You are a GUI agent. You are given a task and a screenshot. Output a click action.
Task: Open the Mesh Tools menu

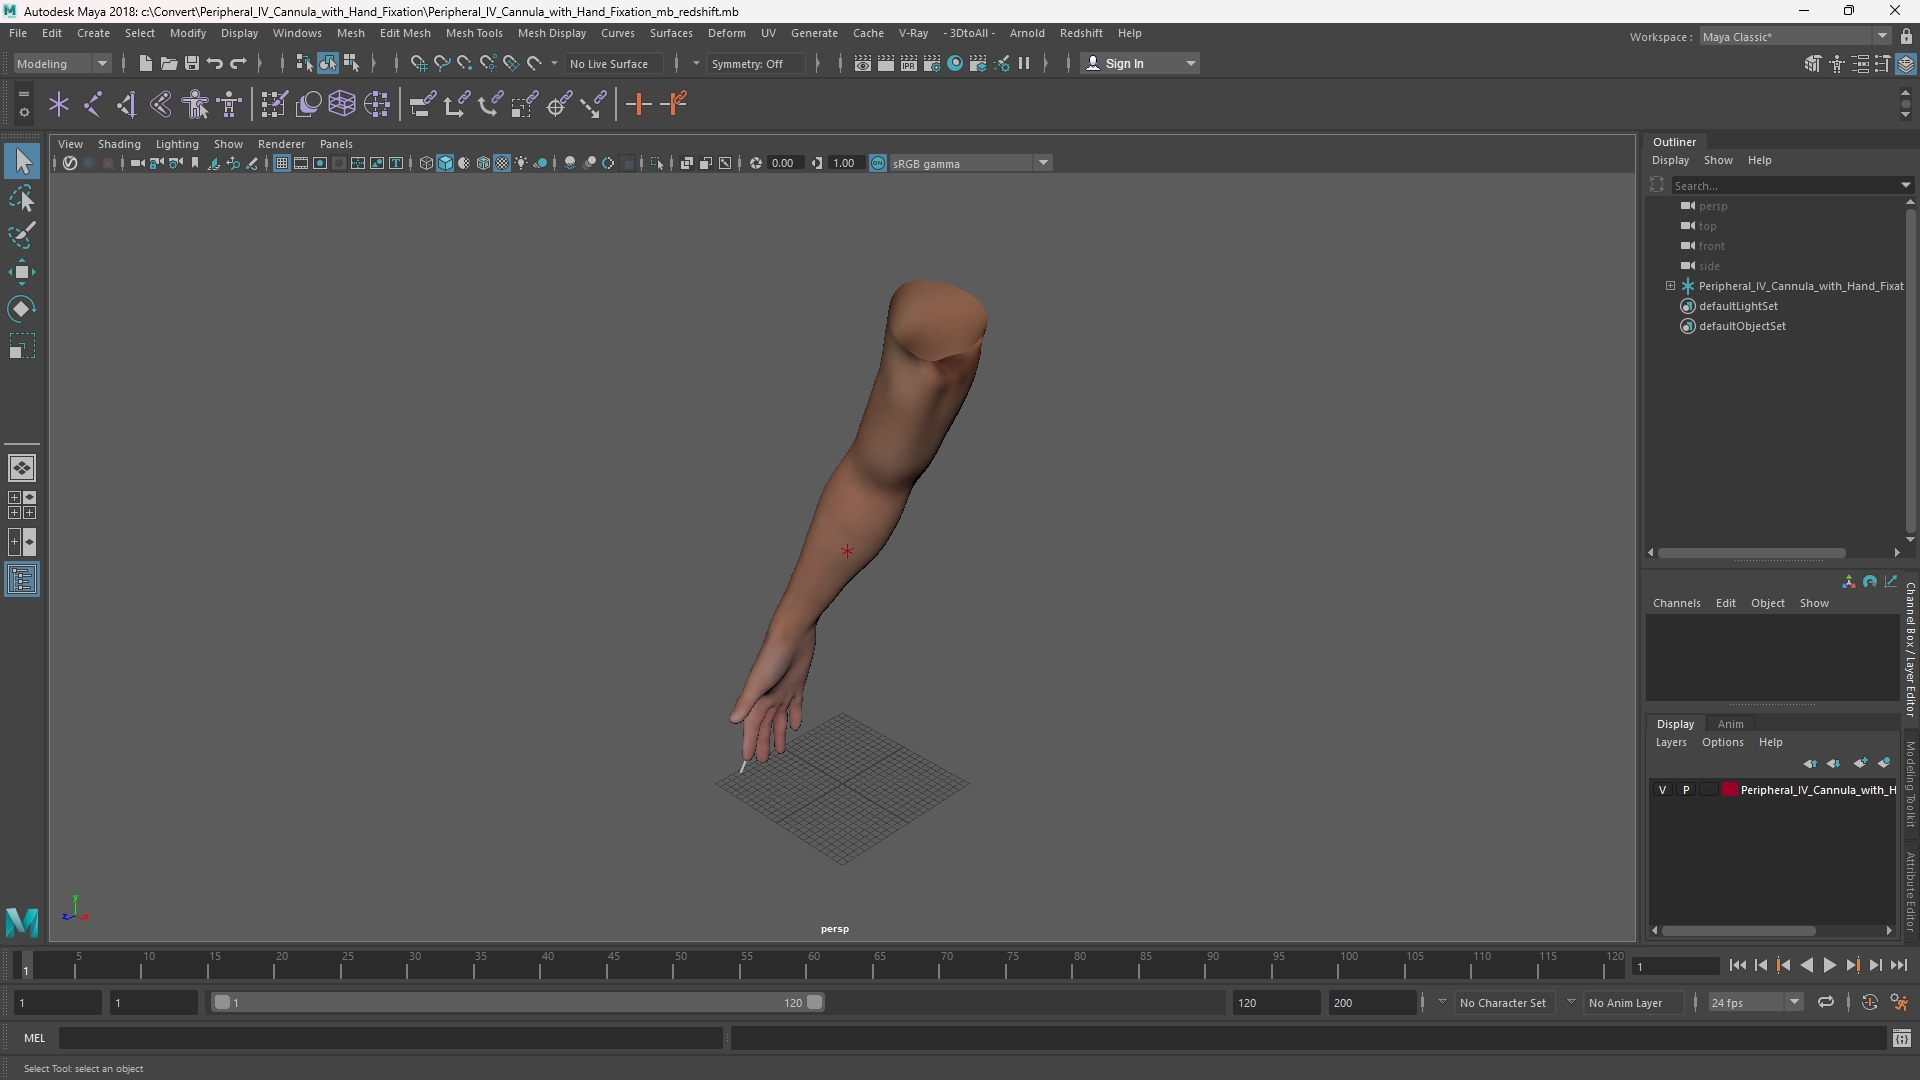click(474, 33)
